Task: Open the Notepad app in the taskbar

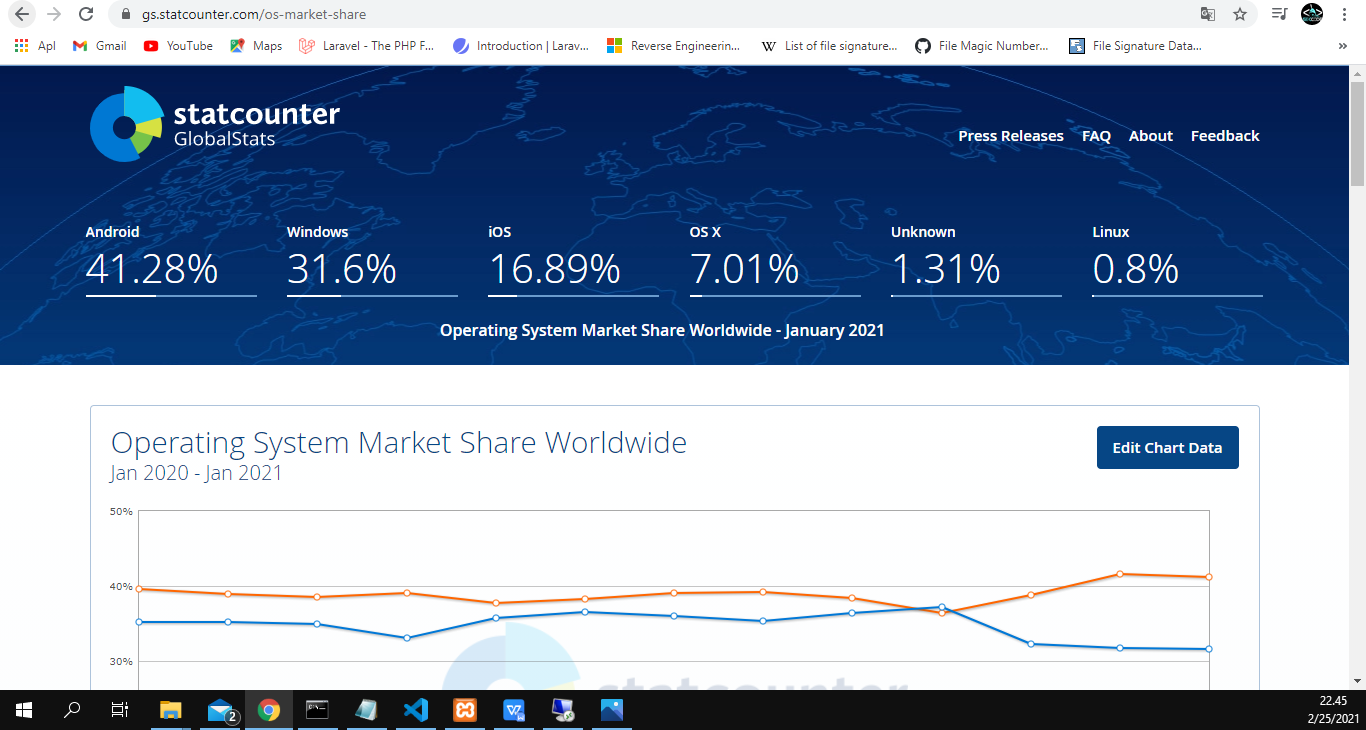Action: 366,710
